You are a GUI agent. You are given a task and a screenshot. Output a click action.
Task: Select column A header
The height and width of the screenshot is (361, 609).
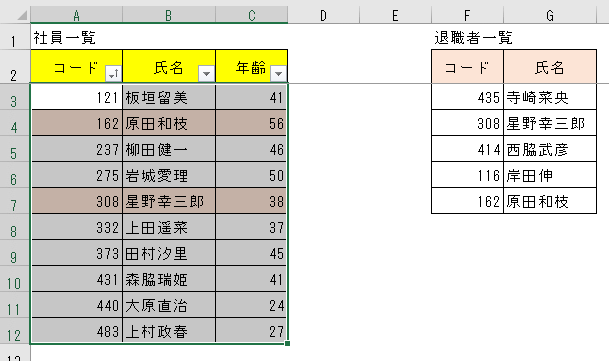pos(77,16)
